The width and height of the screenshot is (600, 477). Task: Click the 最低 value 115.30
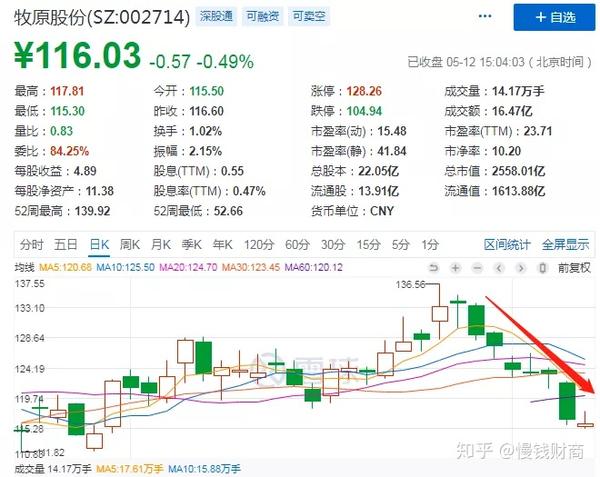[67, 111]
